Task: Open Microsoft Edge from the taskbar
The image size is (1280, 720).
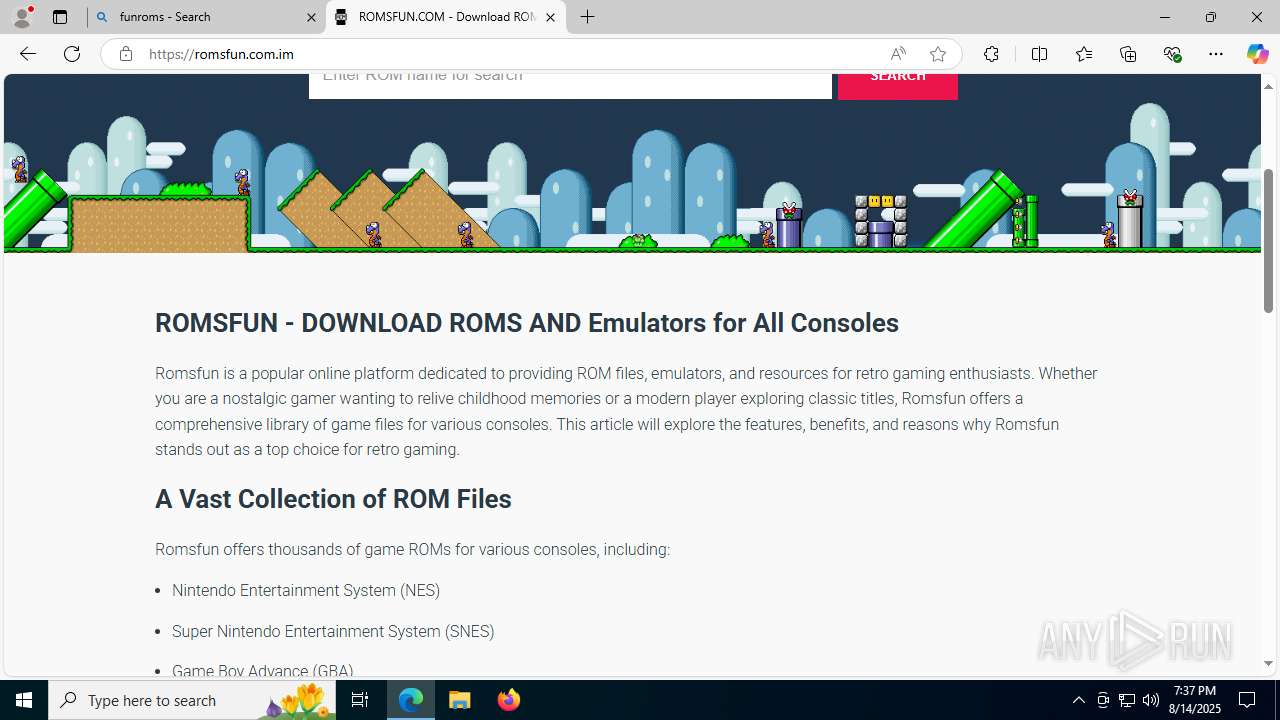Action: pyautogui.click(x=411, y=700)
